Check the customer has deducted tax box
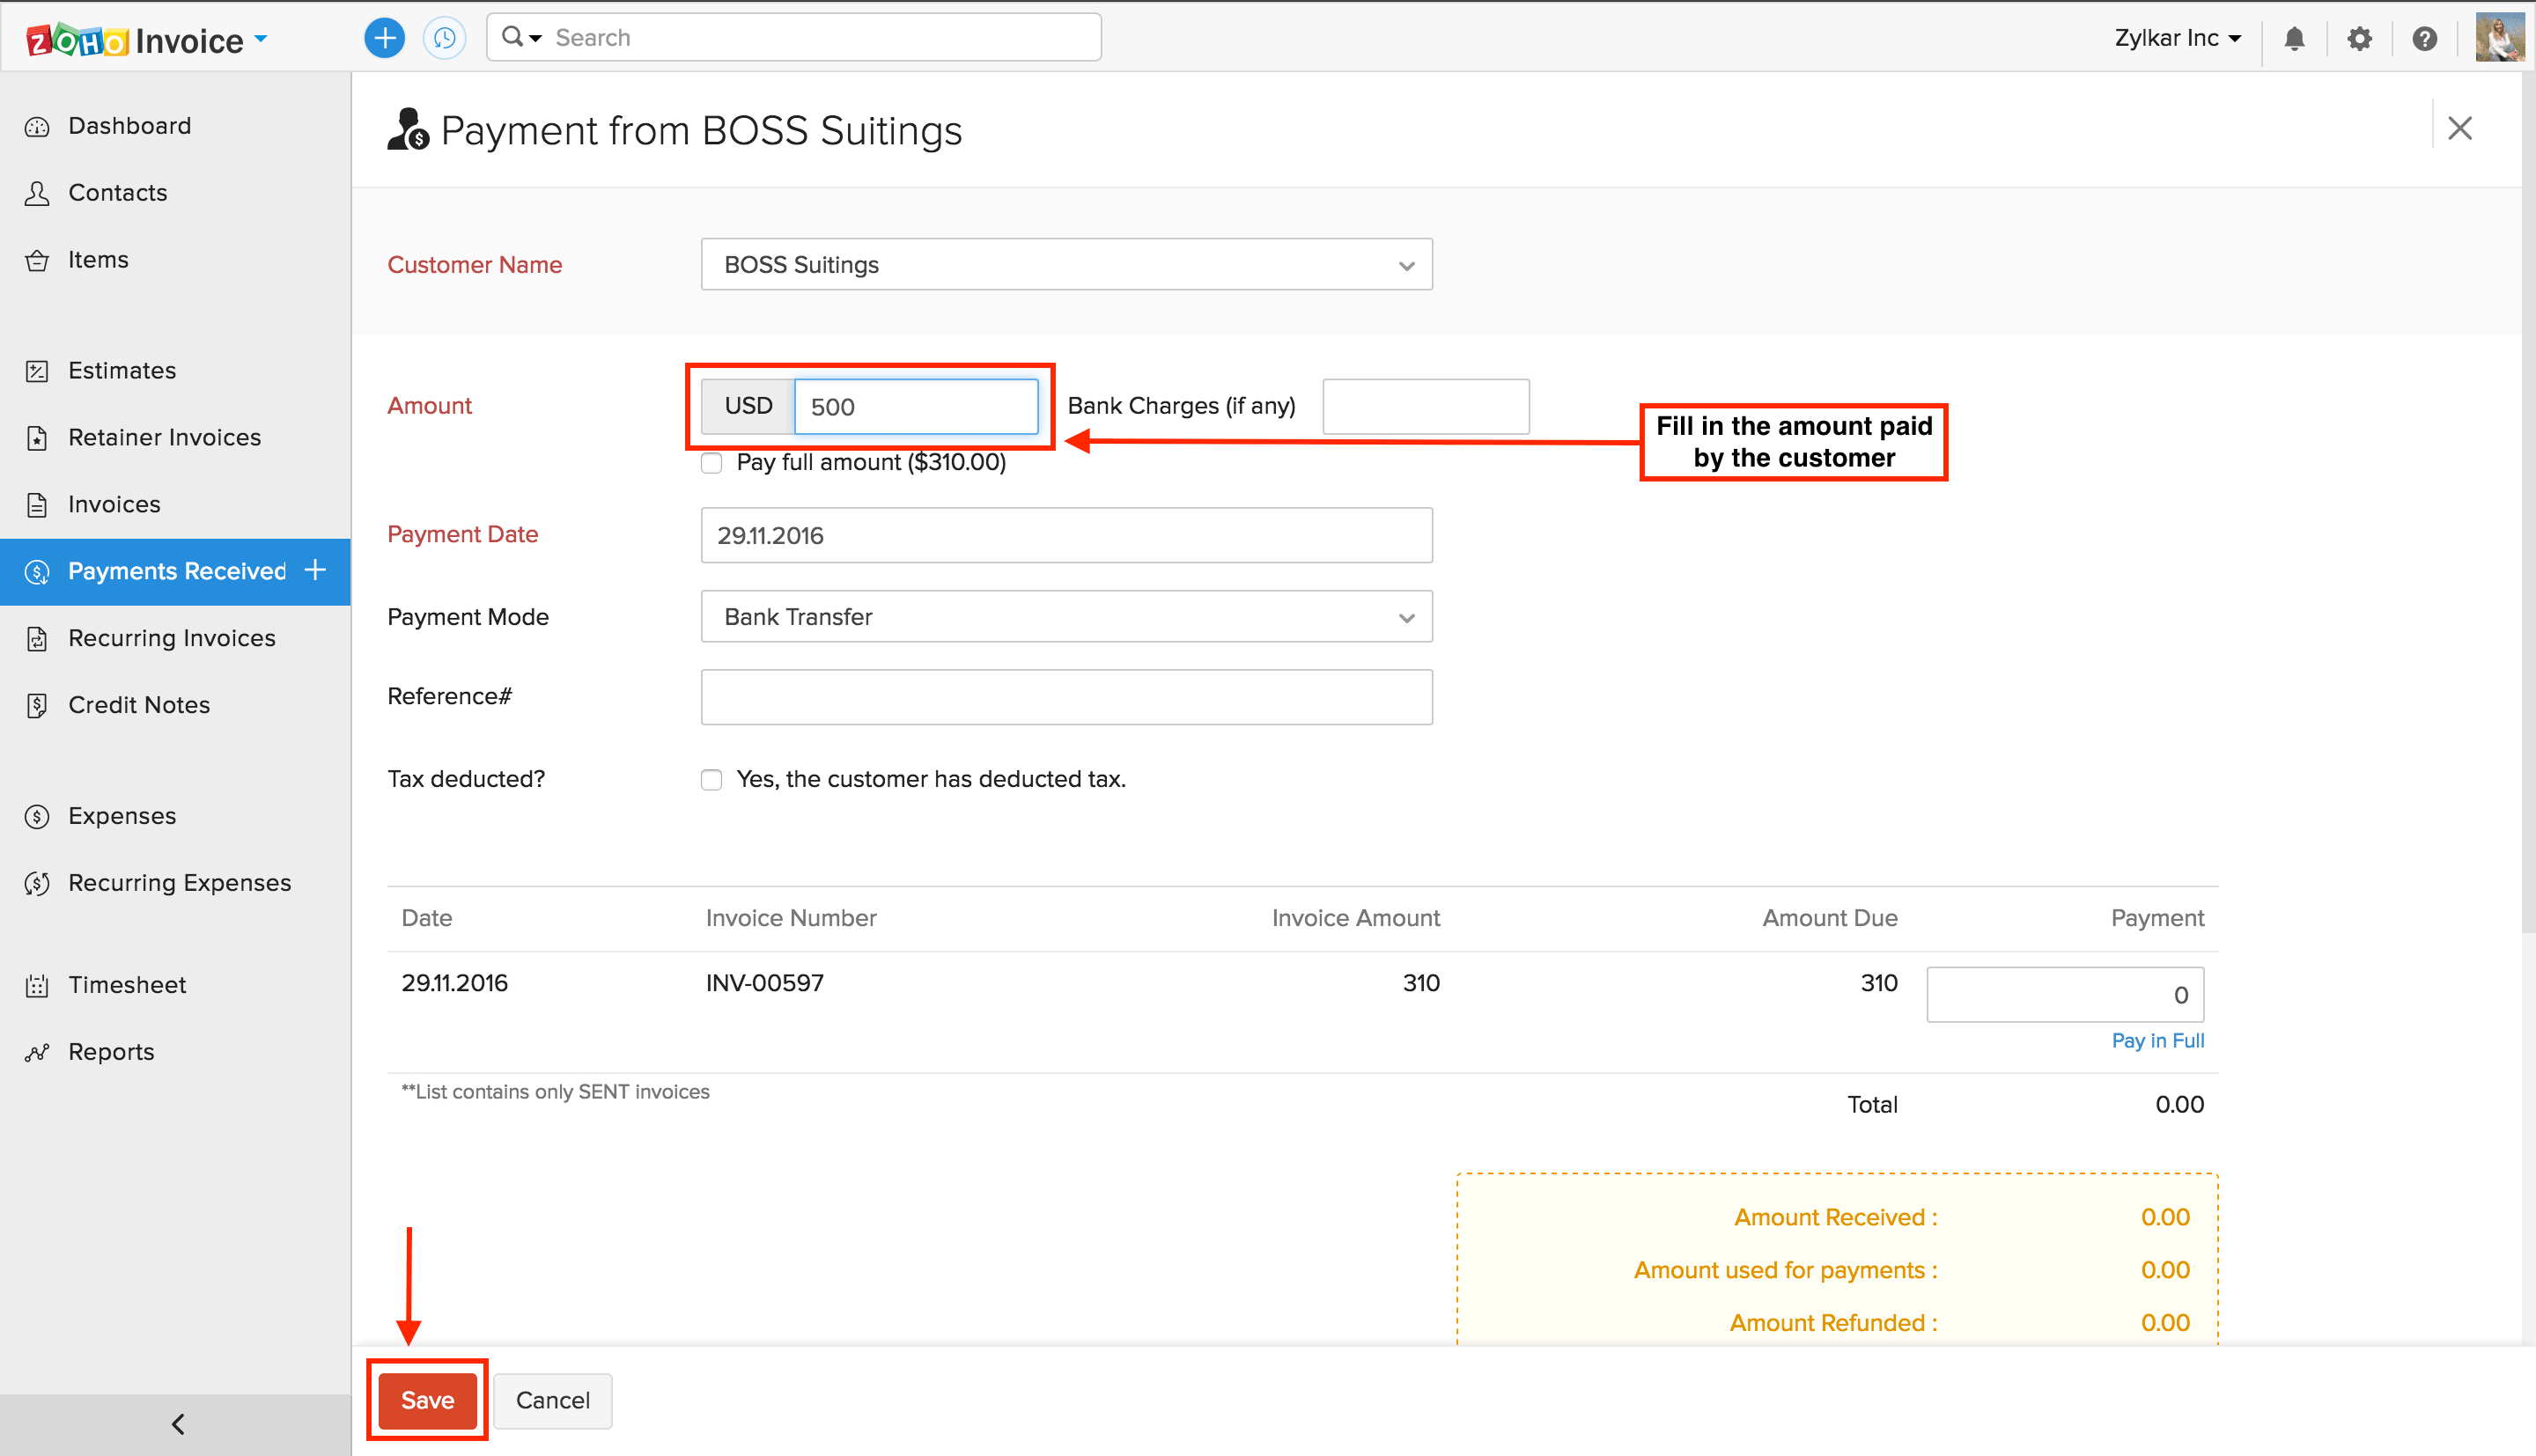 point(711,780)
